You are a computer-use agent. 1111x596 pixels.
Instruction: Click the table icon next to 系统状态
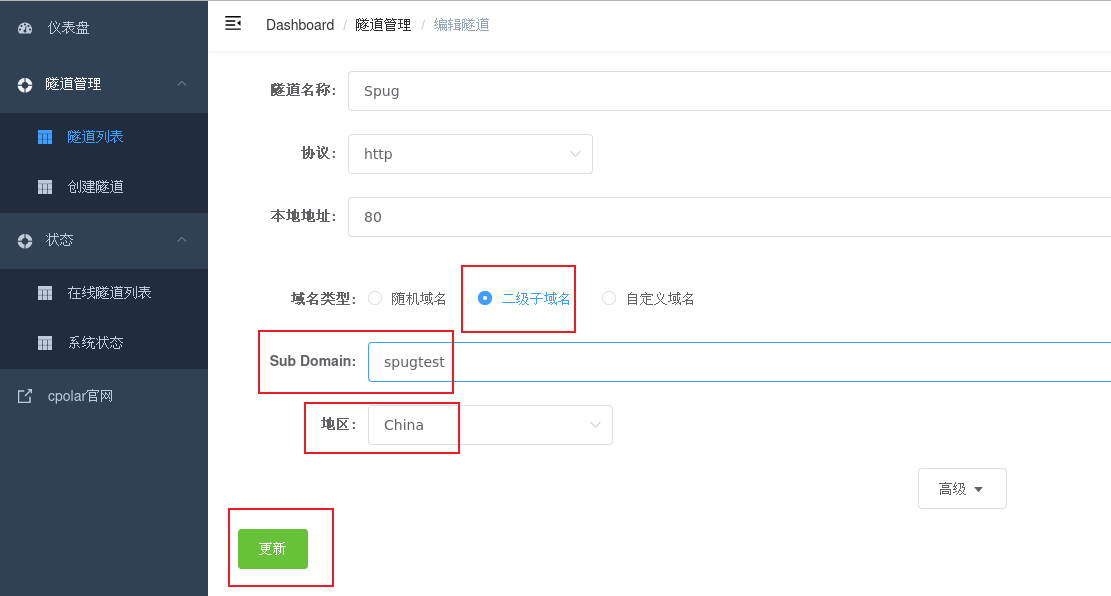pos(45,344)
